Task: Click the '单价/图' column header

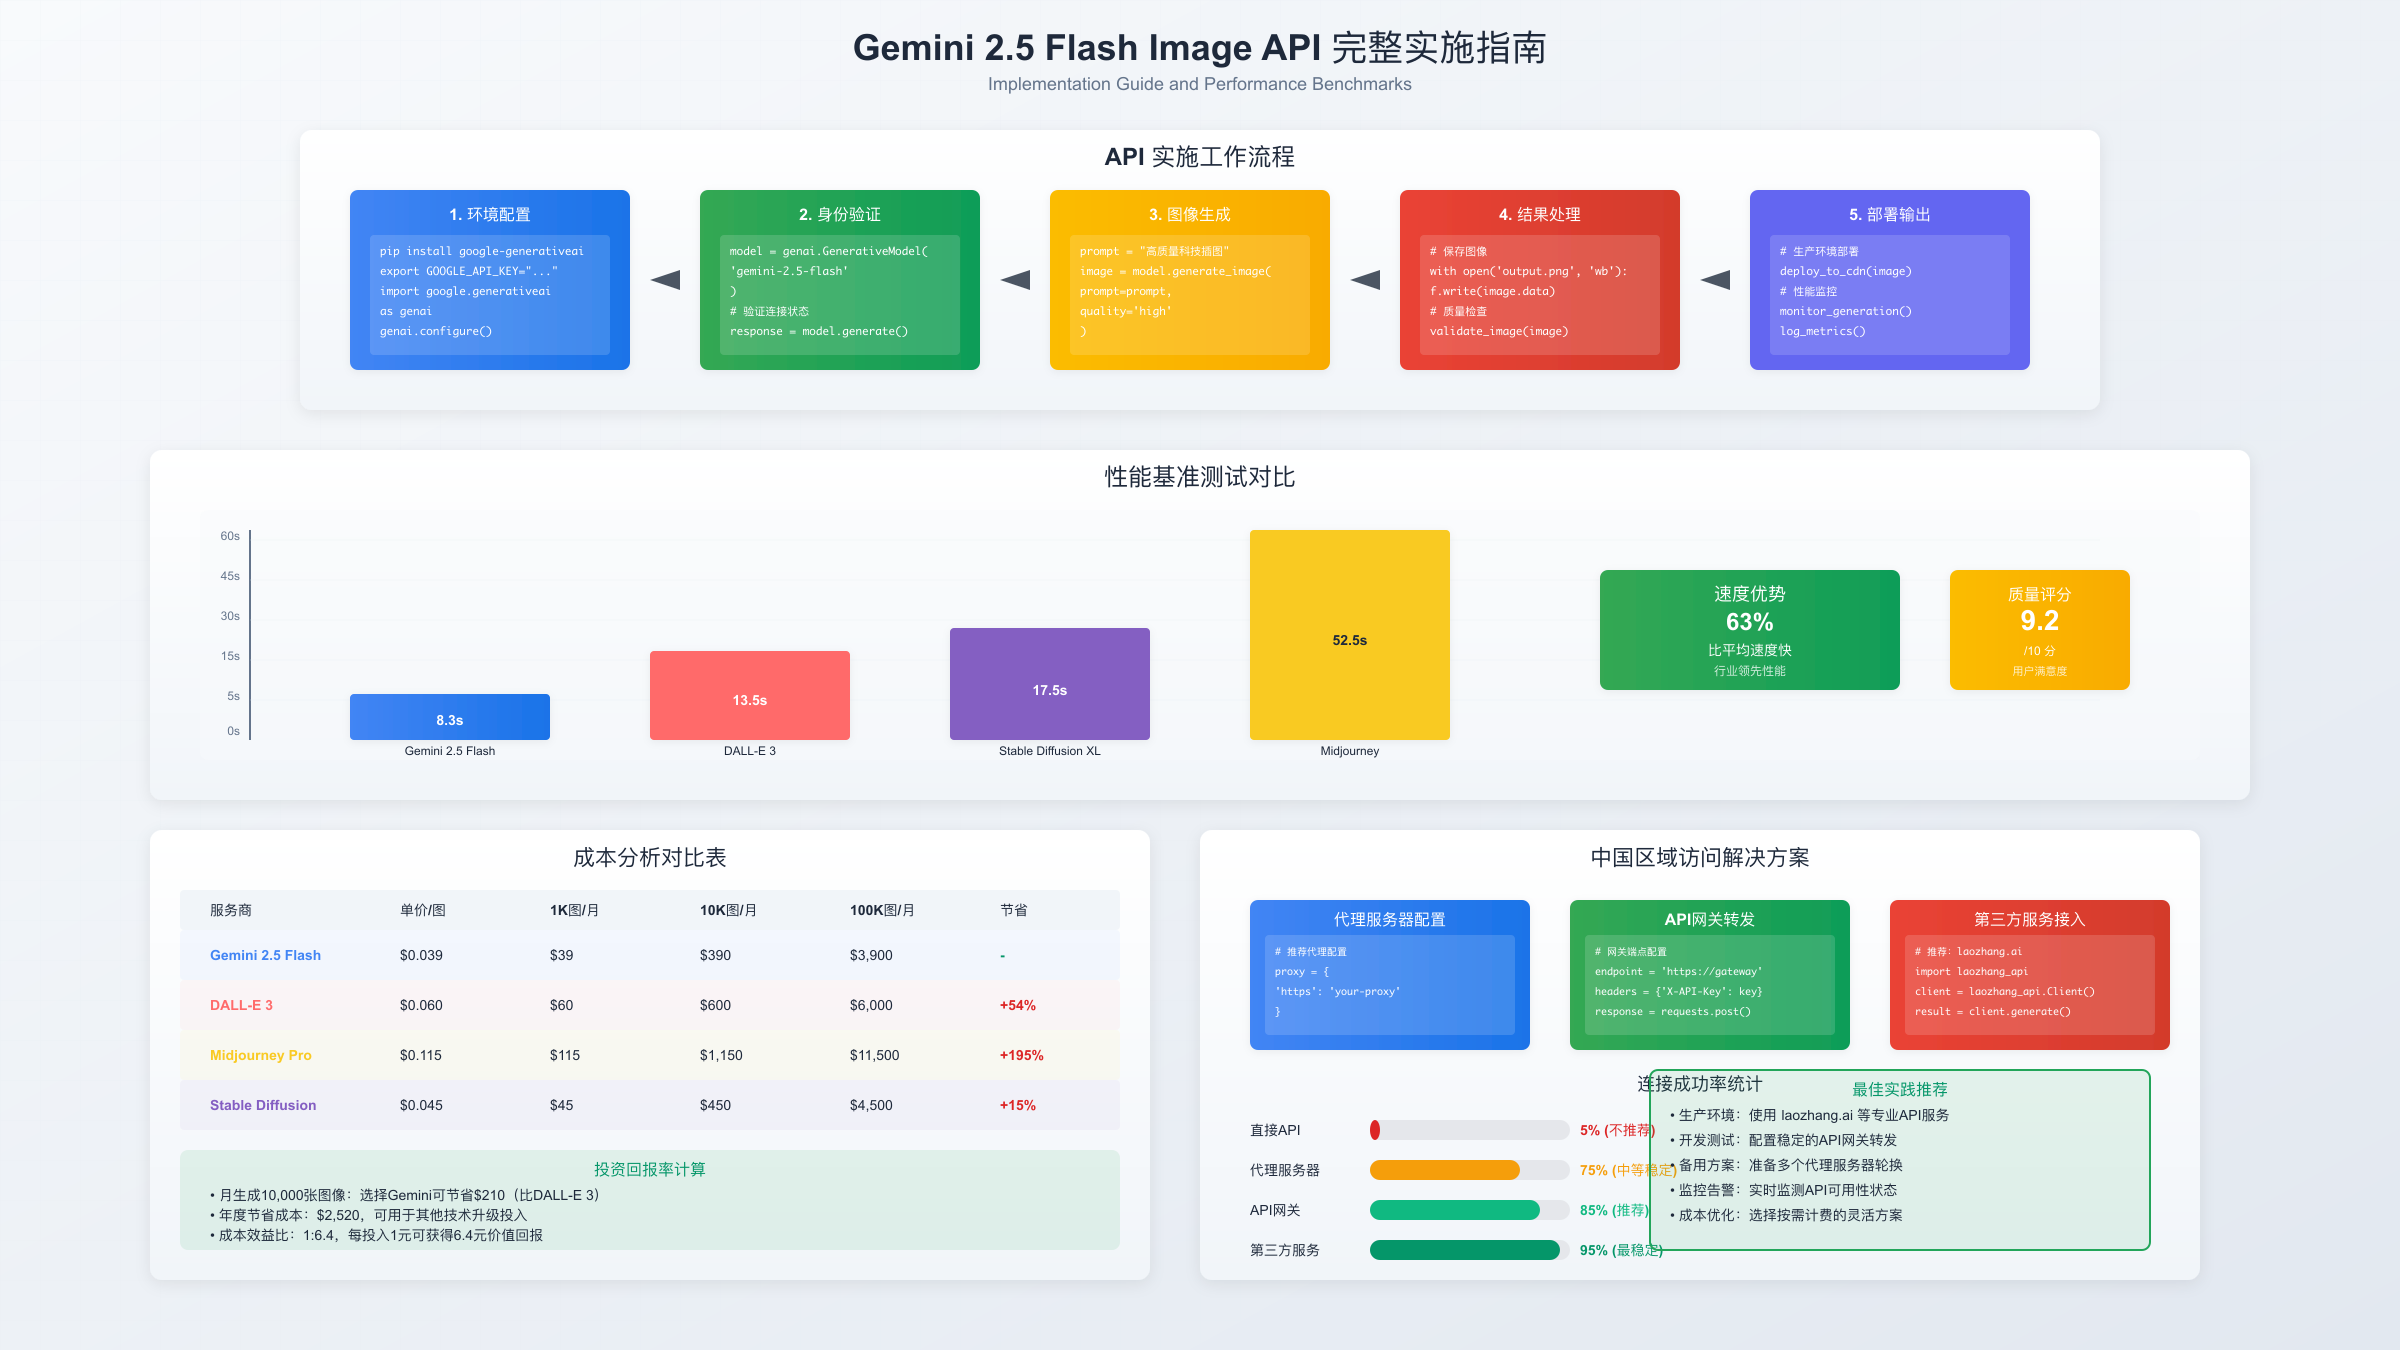Action: 423,910
